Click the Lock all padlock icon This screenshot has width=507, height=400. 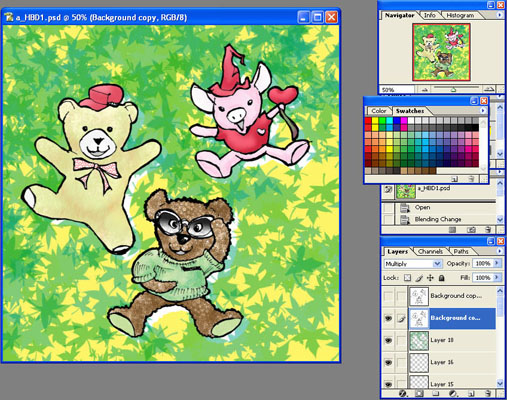click(x=441, y=278)
